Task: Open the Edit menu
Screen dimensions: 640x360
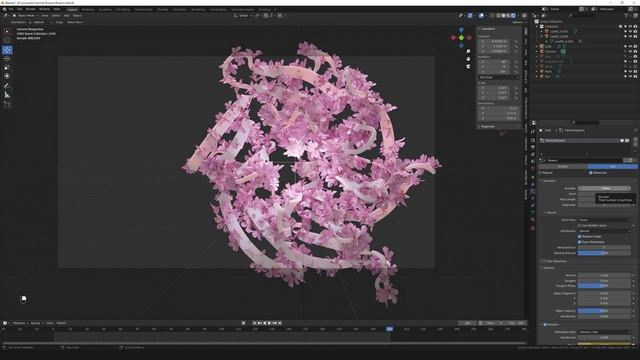Action: pos(19,9)
